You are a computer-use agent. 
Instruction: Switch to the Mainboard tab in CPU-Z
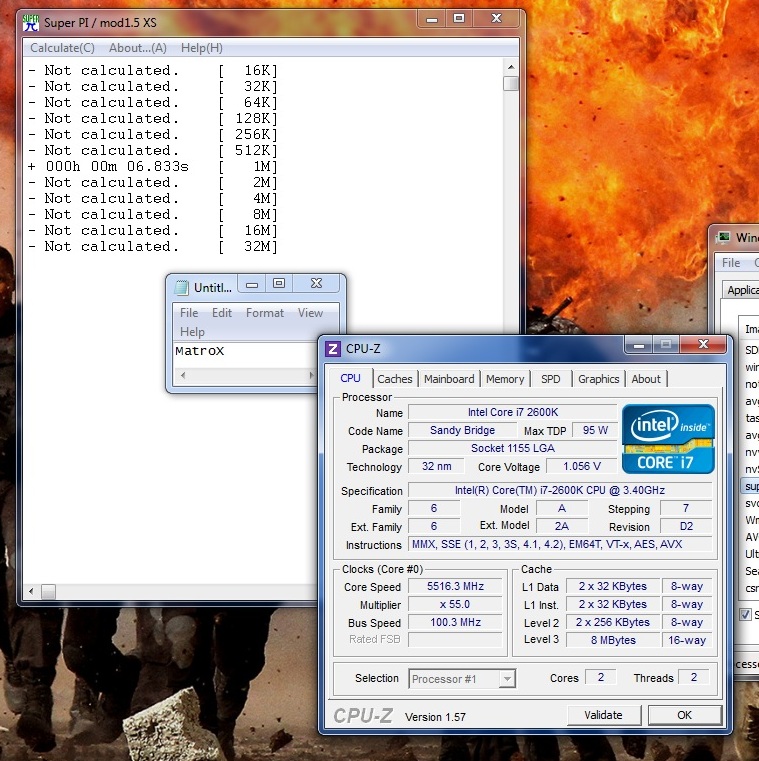point(449,379)
